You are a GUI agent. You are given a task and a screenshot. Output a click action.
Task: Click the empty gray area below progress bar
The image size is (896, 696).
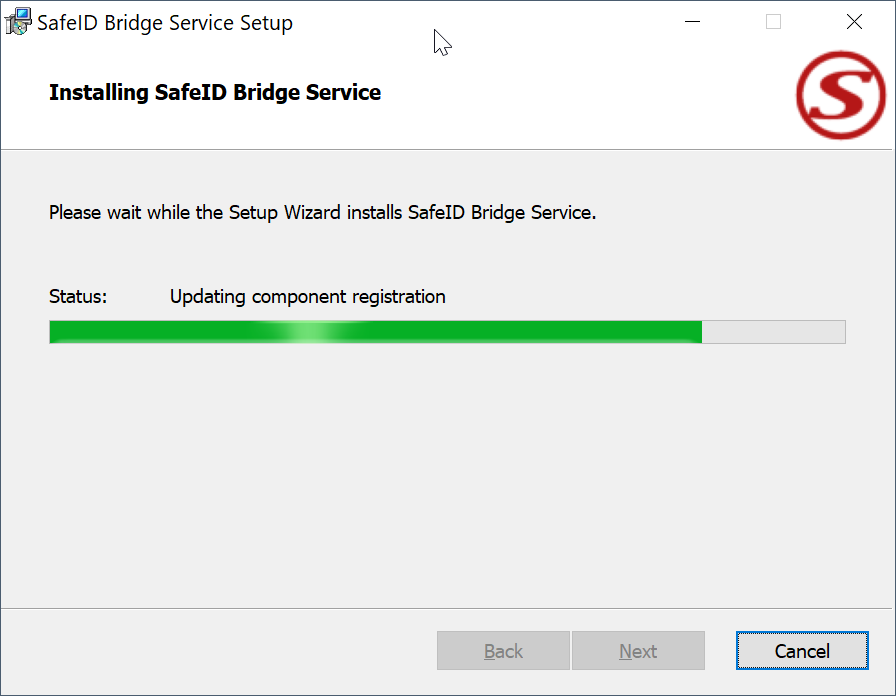tap(448, 470)
